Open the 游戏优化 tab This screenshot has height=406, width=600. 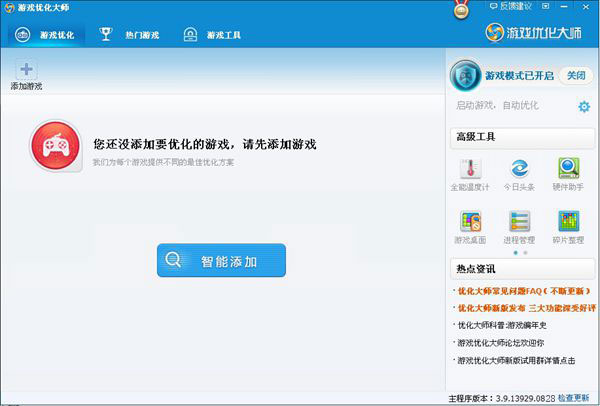(x=45, y=35)
